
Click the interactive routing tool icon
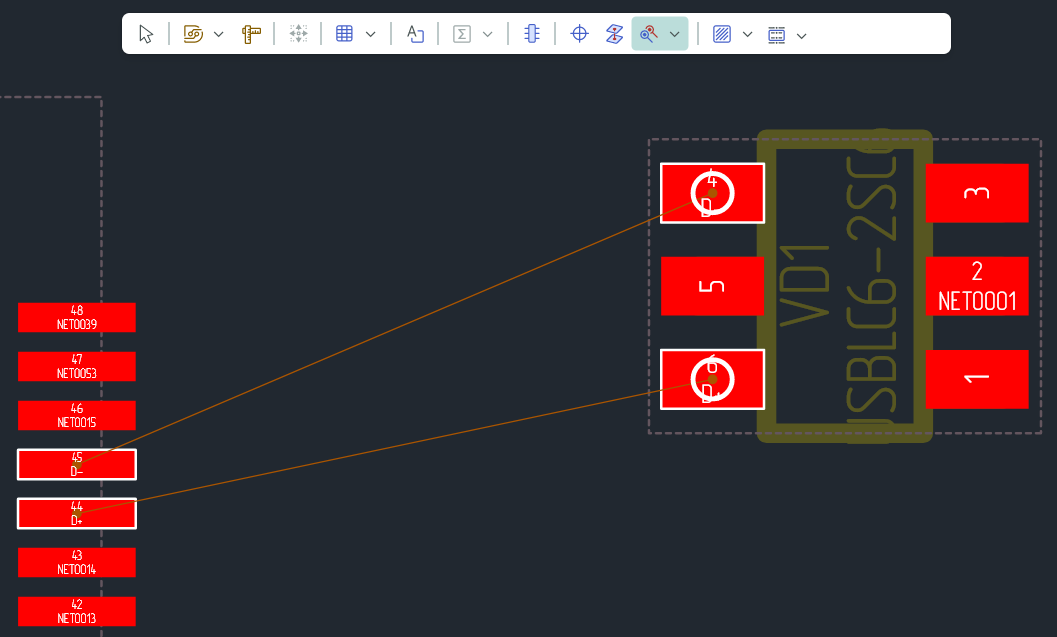193,34
